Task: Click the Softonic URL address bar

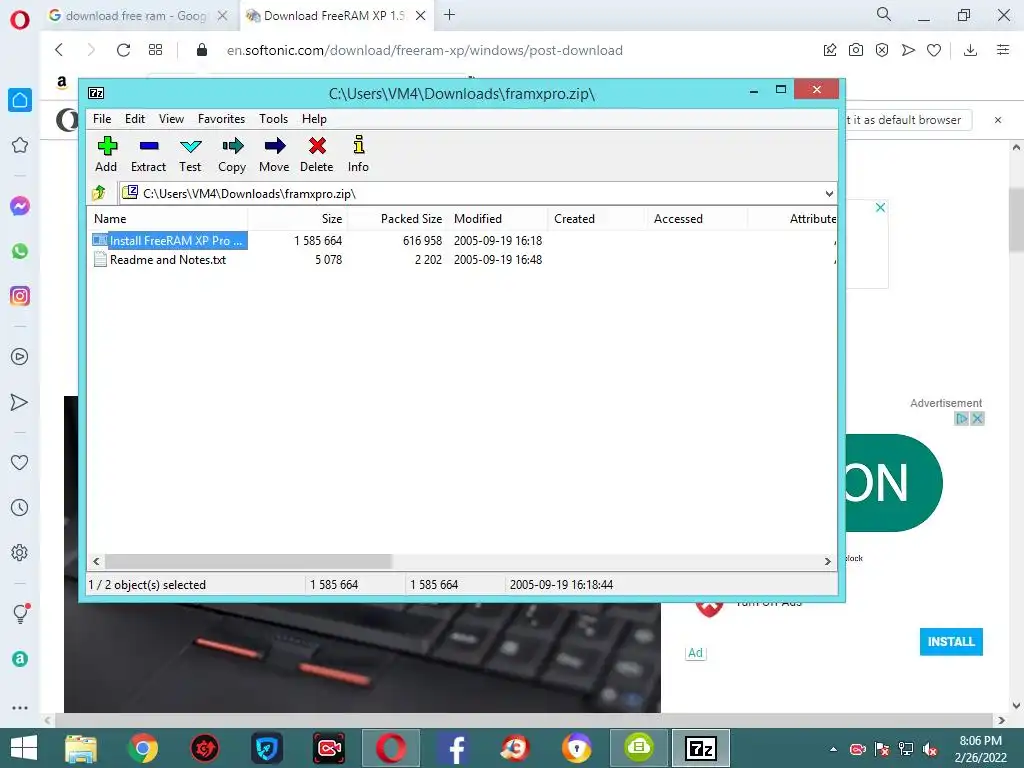Action: pyautogui.click(x=424, y=50)
